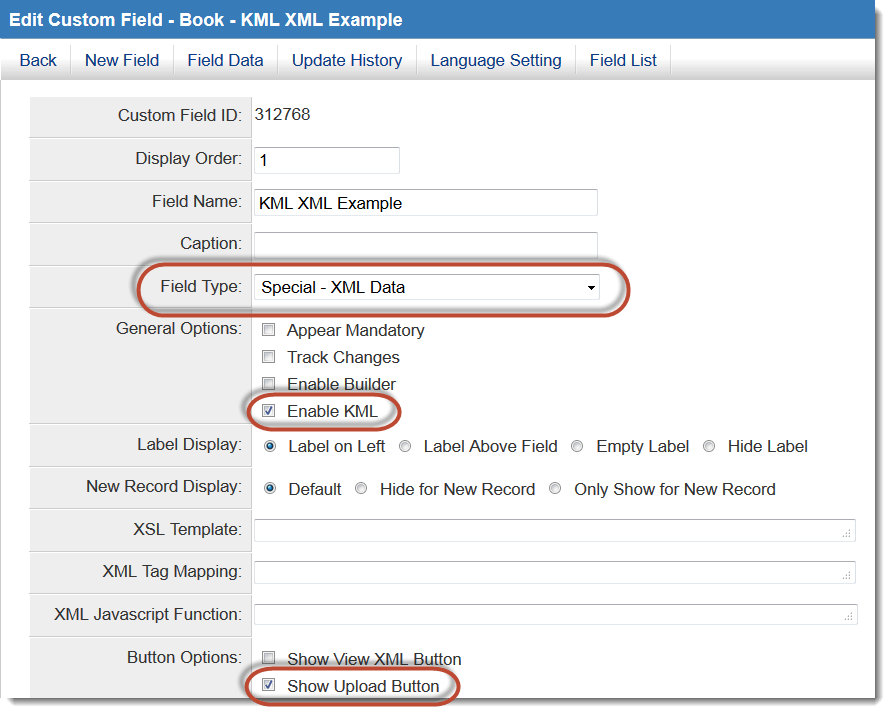
Task: Enable Track Changes
Action: [268, 357]
